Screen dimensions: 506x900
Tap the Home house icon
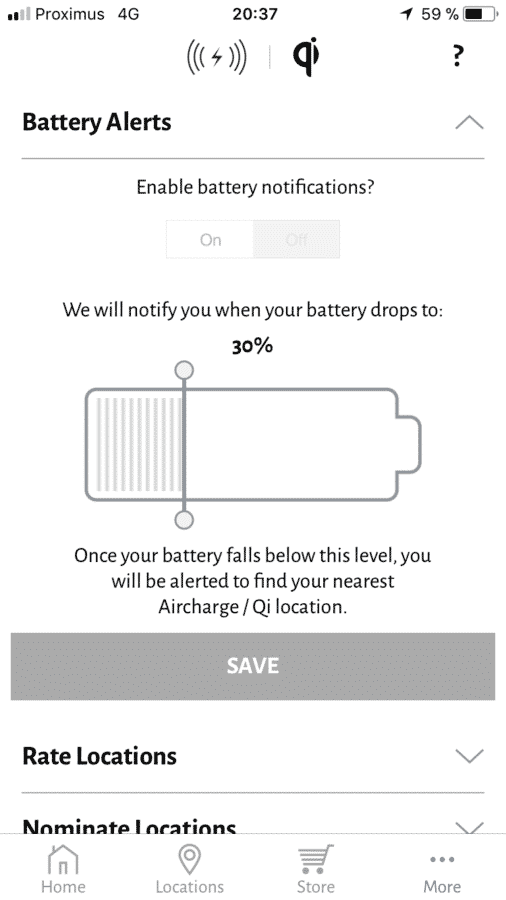(x=63, y=860)
